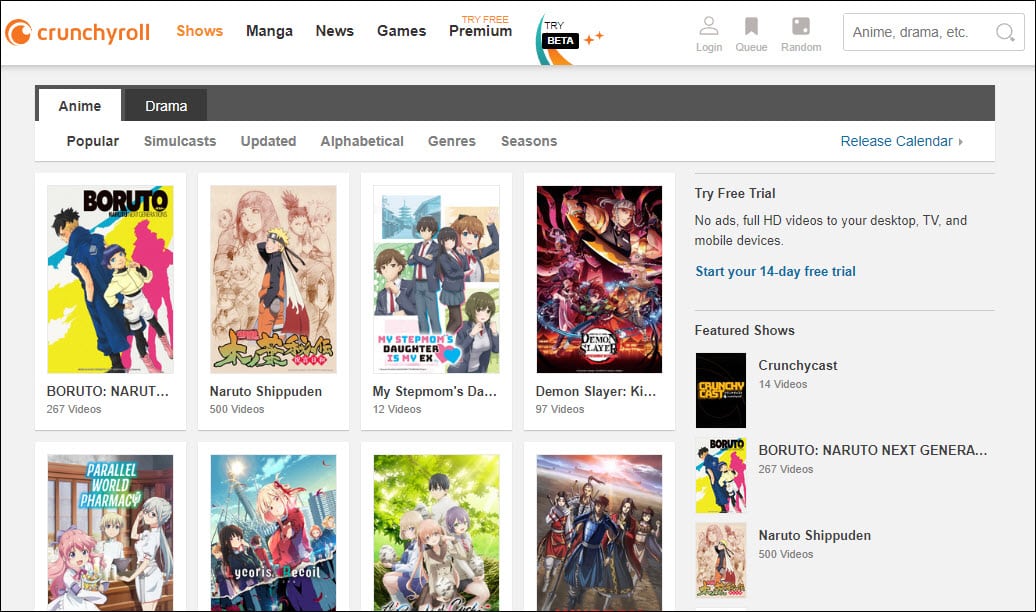Open the Parallel World Pharmacy poster
1036x612 pixels.
[x=110, y=533]
